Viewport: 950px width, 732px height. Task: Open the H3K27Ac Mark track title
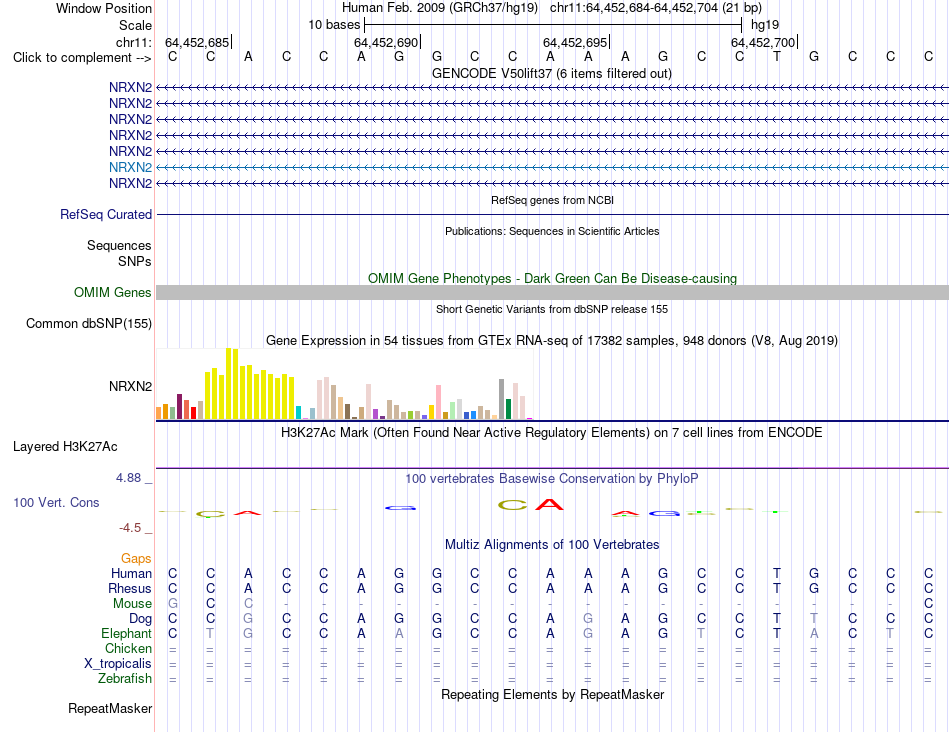coord(552,433)
